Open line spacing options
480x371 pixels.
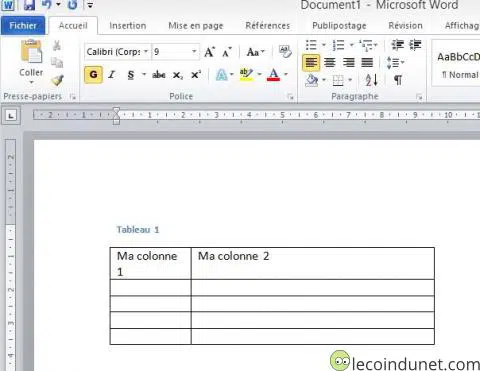coord(395,63)
